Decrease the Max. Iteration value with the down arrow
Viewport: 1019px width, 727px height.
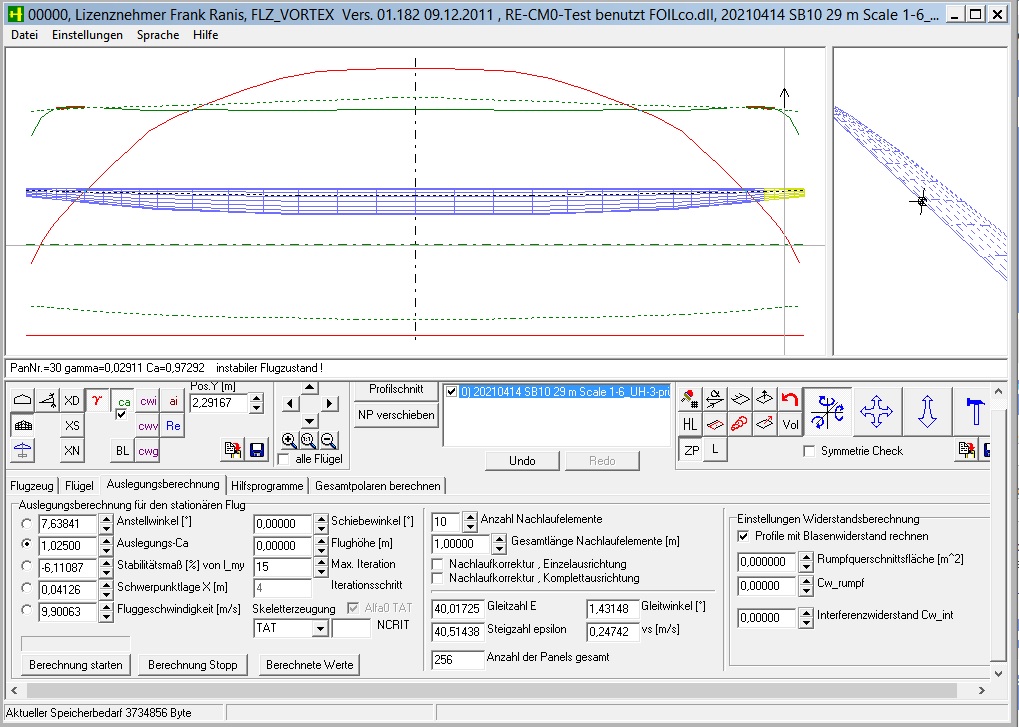coord(320,570)
